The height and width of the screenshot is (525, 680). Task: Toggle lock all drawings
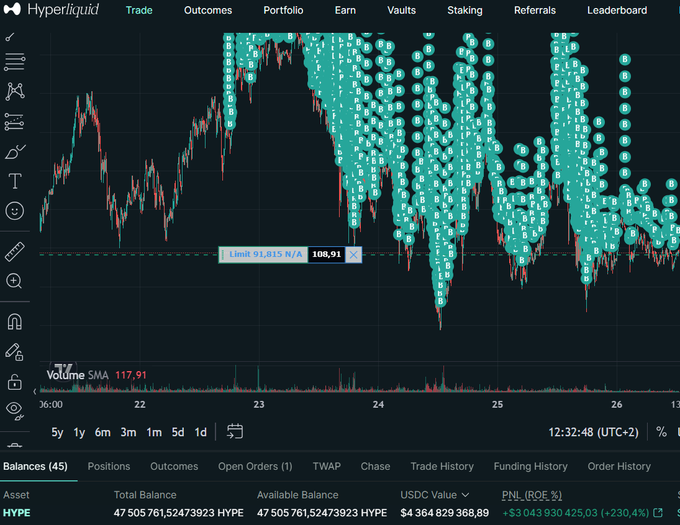(x=14, y=382)
